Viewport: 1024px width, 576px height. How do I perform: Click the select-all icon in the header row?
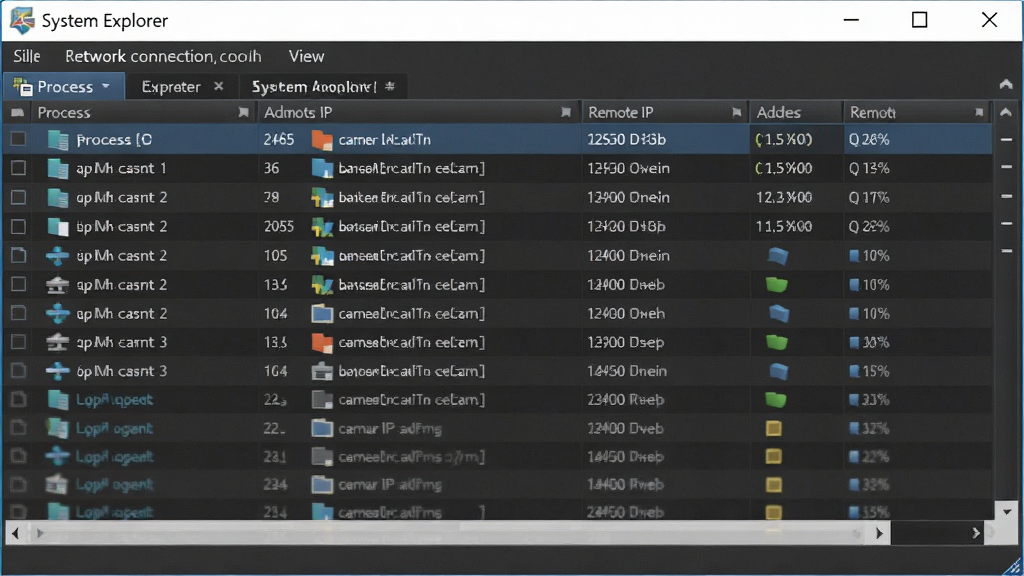point(18,112)
